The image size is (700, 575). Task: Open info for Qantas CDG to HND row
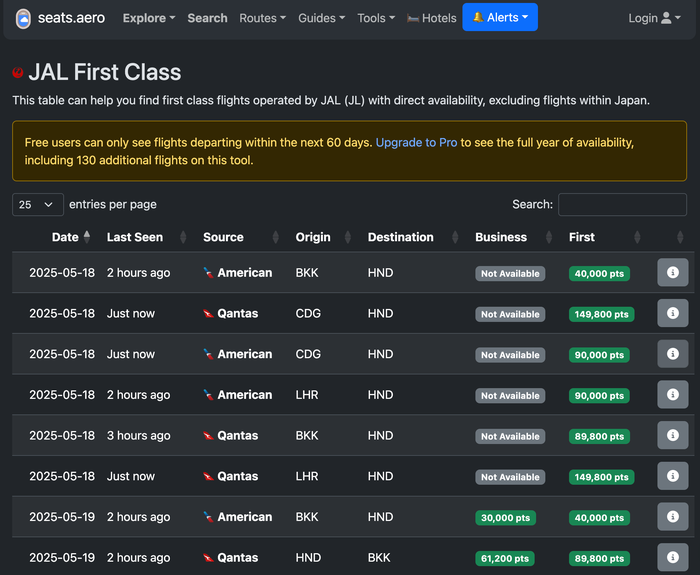(x=672, y=313)
